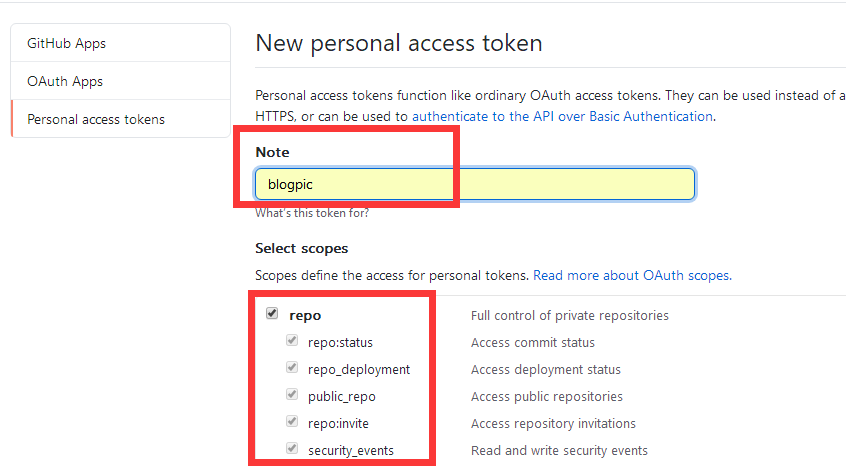Viewport: 846px width, 466px height.
Task: Click the Note field label
Action: pos(272,152)
